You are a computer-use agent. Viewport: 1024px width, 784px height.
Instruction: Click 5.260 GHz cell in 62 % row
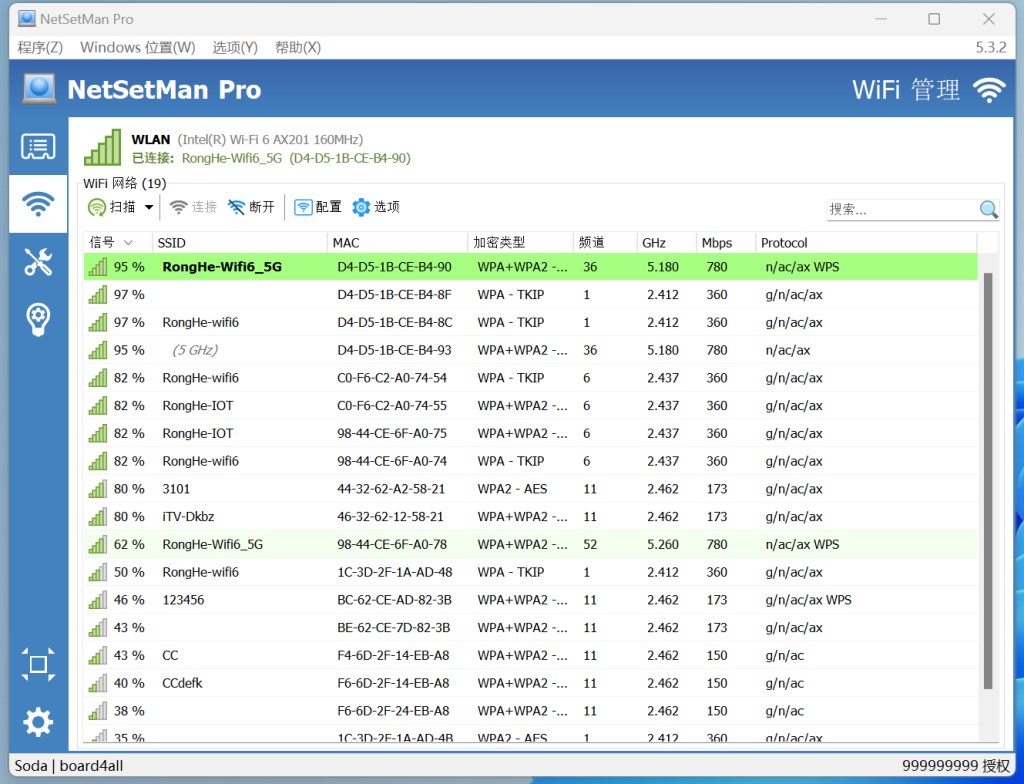click(x=663, y=544)
